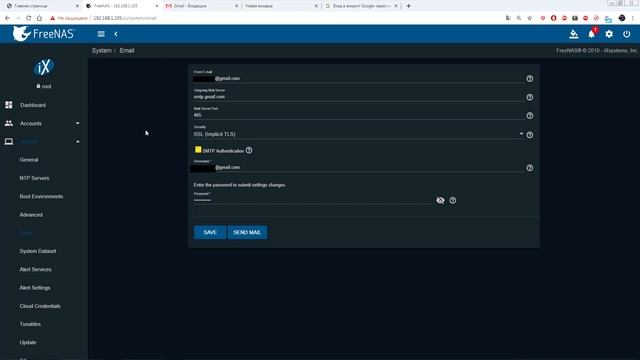Open help for Outgoing Mail Server field
Viewport: 640px width, 360px height.
pos(529,97)
